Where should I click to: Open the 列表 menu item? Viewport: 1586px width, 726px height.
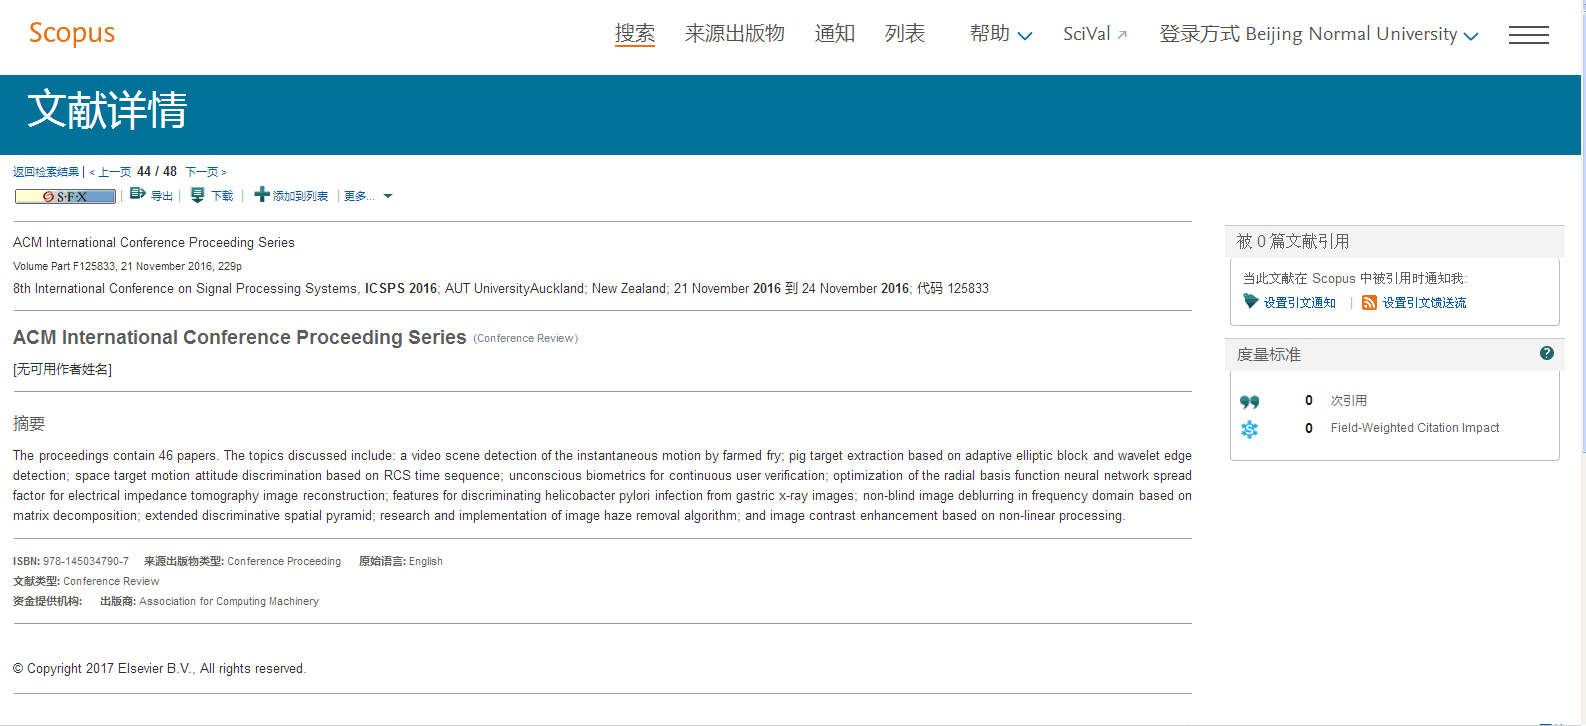[x=905, y=34]
